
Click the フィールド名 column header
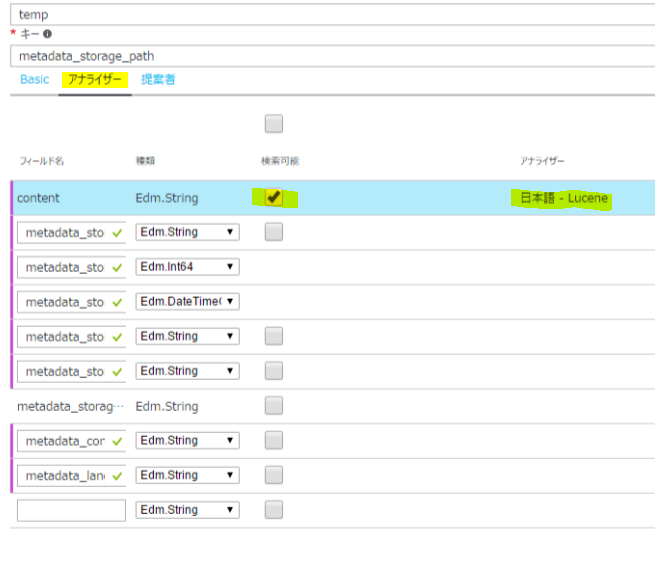click(42, 161)
